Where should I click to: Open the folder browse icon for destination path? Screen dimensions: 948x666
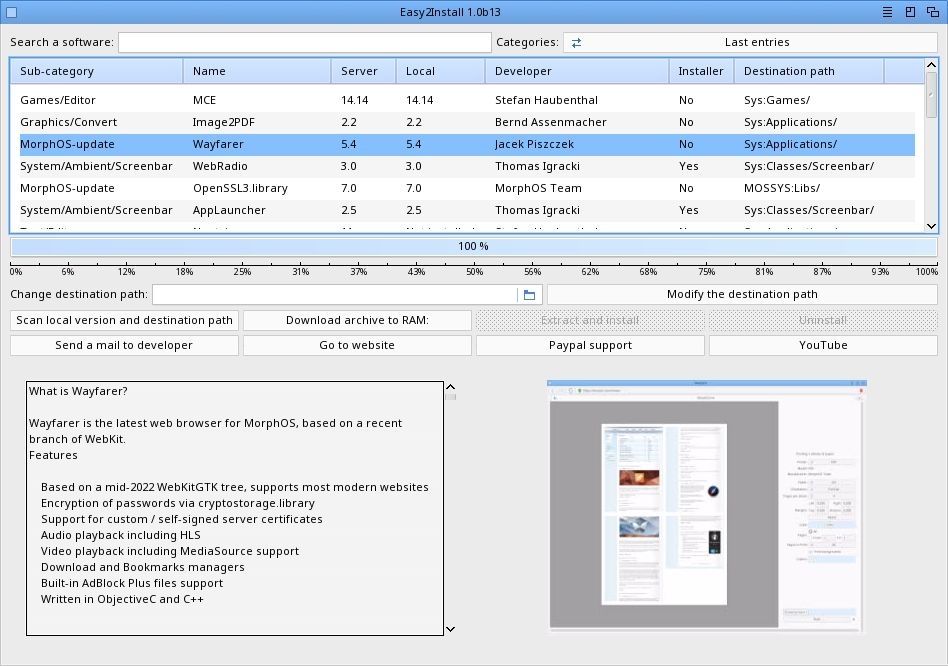529,295
